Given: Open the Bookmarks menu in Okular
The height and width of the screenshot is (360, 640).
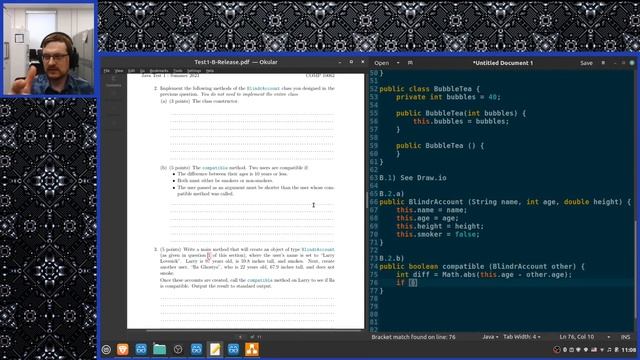Looking at the screenshot, I should click(159, 71).
